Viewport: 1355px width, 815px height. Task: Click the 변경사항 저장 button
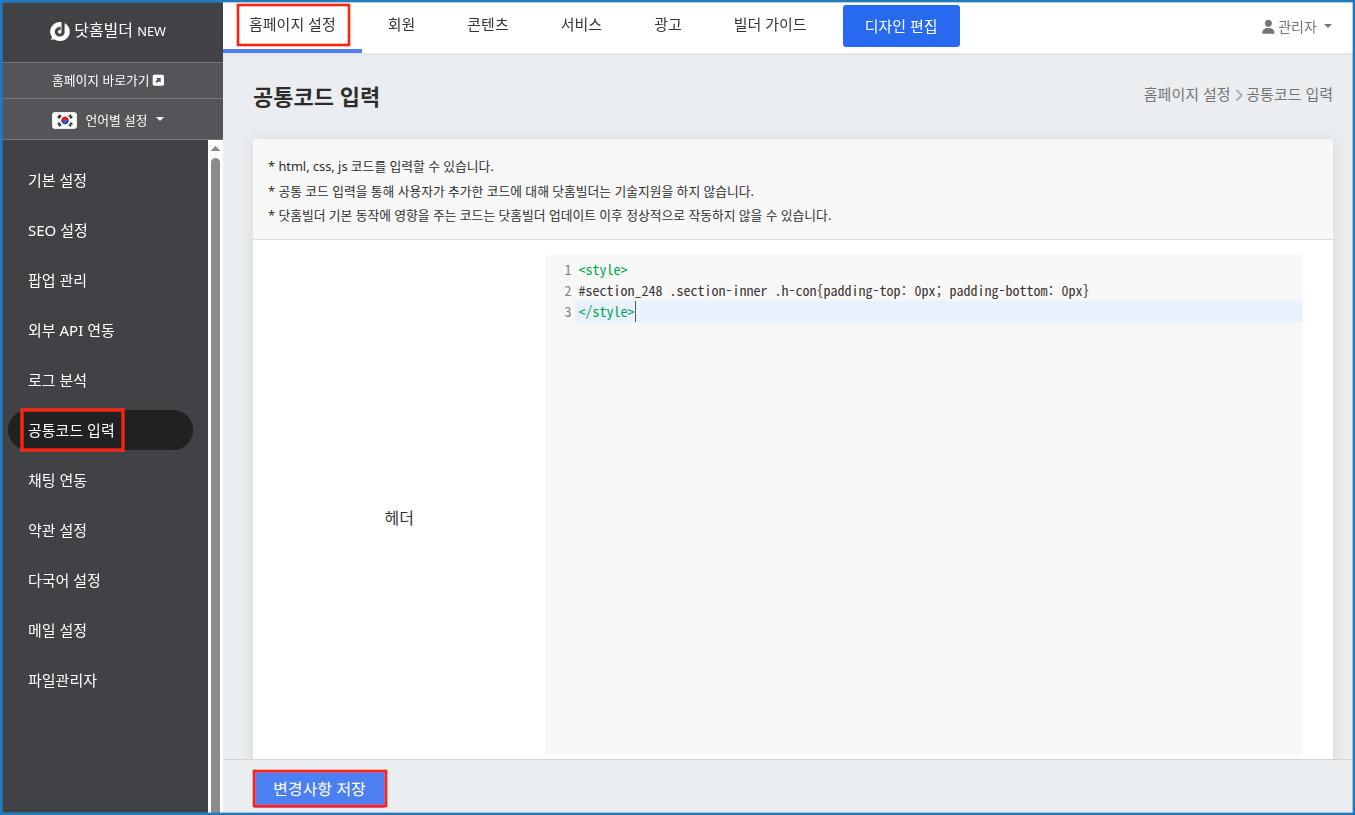pyautogui.click(x=319, y=788)
